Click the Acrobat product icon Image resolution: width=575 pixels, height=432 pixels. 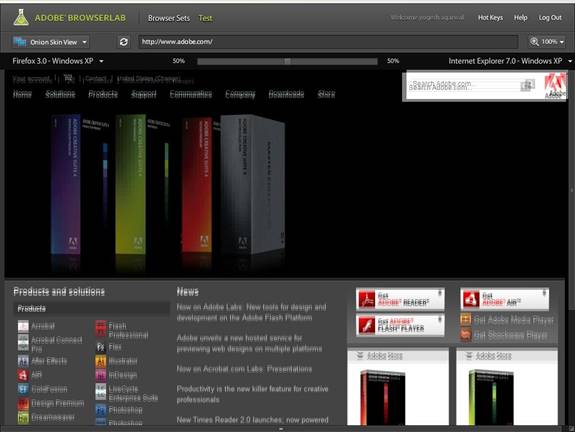pos(23,326)
